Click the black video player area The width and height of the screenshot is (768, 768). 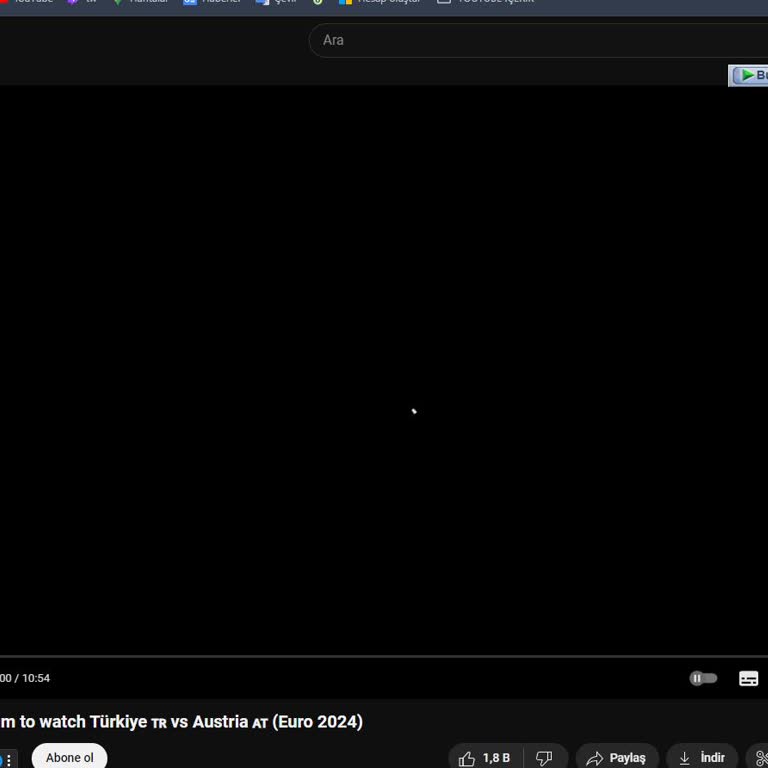(384, 370)
